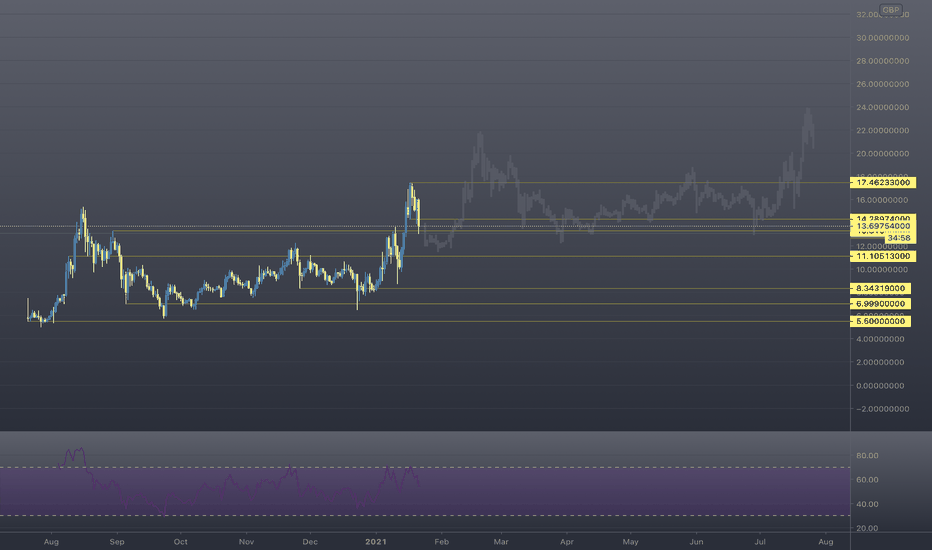Select the 5.60000000 price level label
The image size is (932, 550).
point(880,321)
